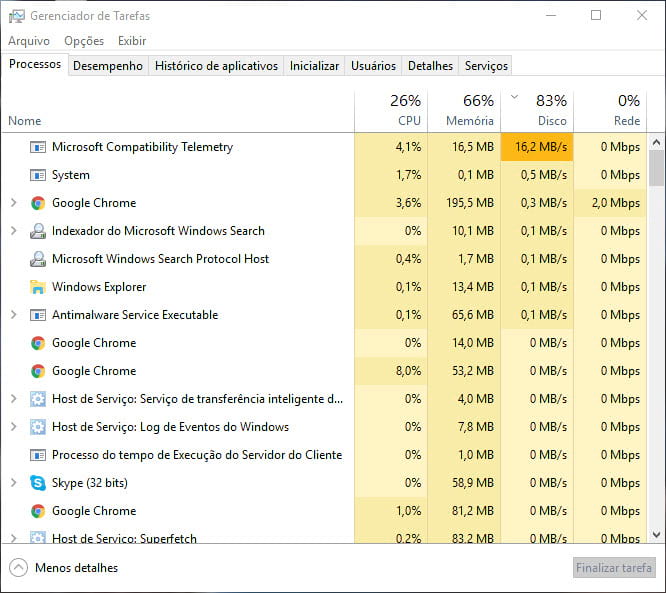
Task: Expand the Indexador do Microsoft Windows Search row
Action: 14,231
